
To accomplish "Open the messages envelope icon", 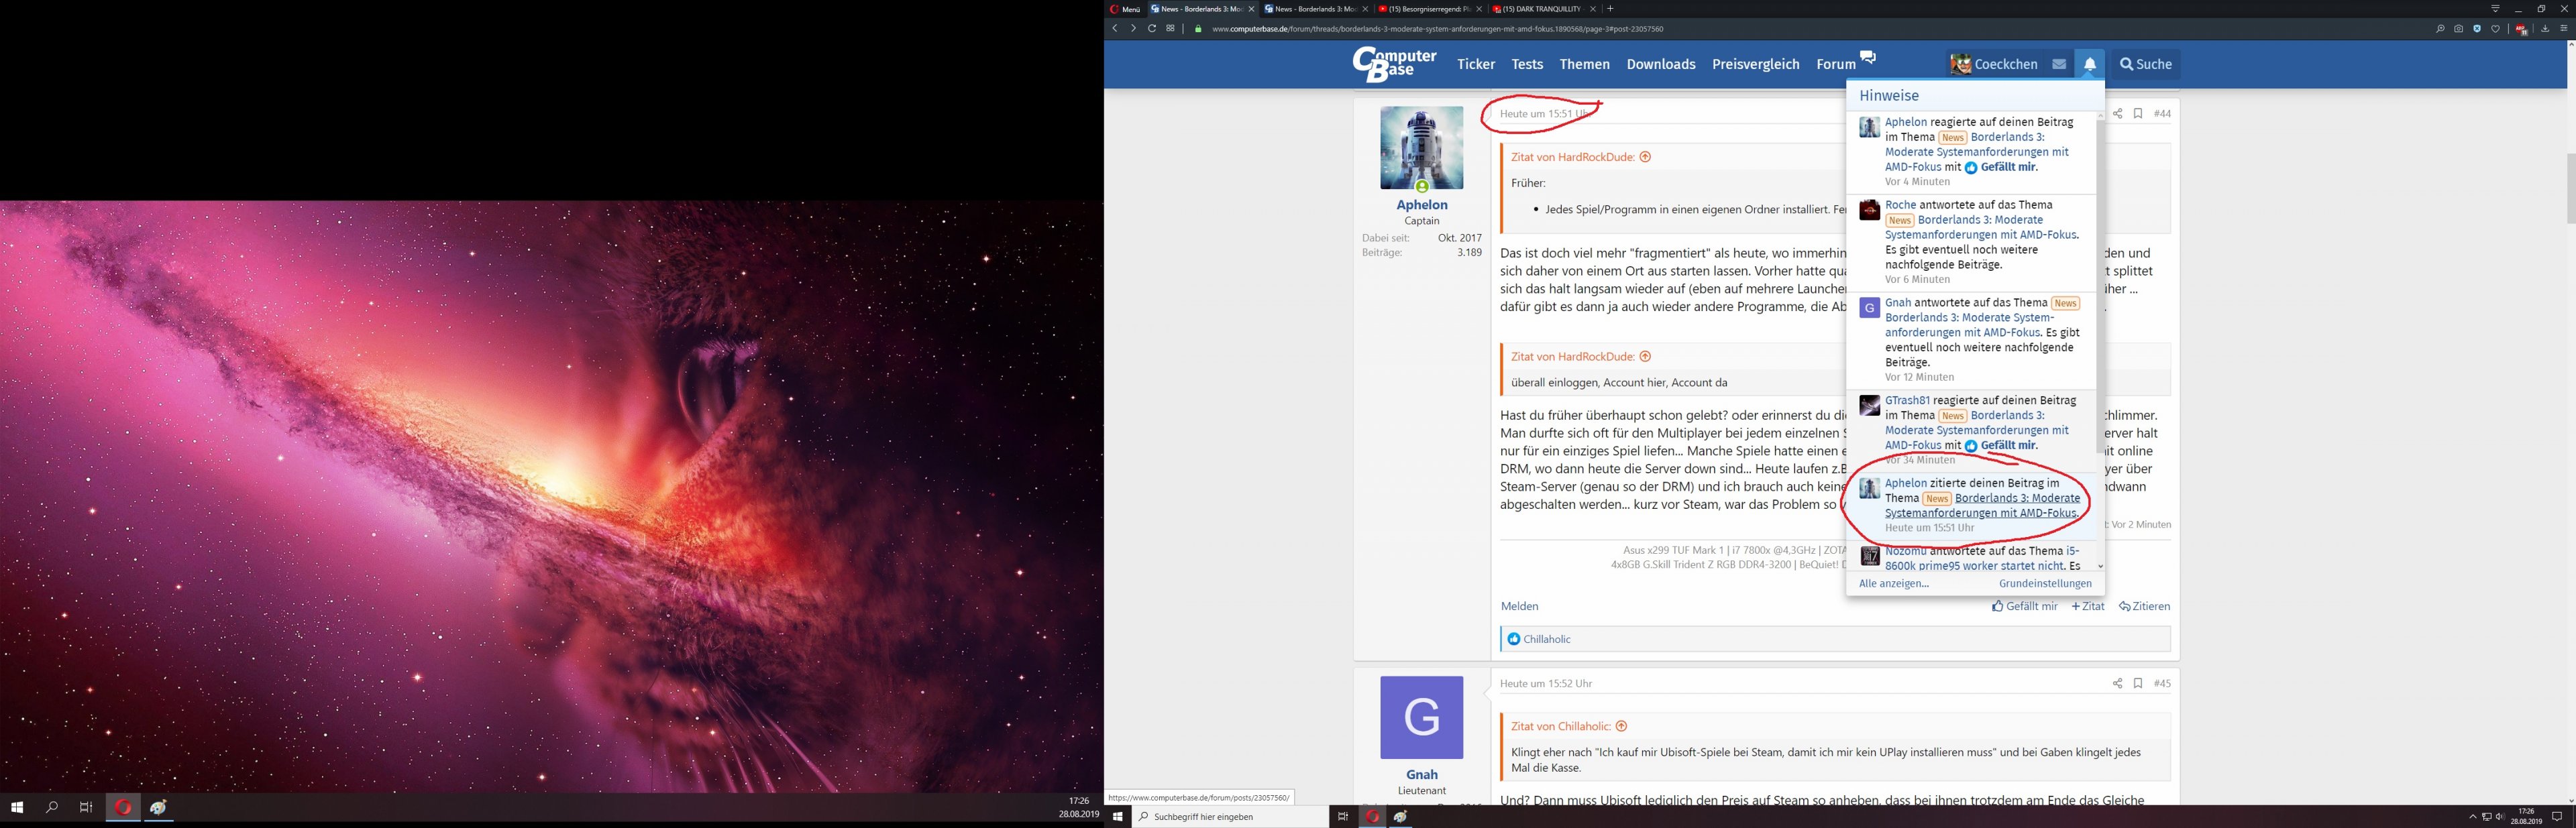I will 2059,64.
